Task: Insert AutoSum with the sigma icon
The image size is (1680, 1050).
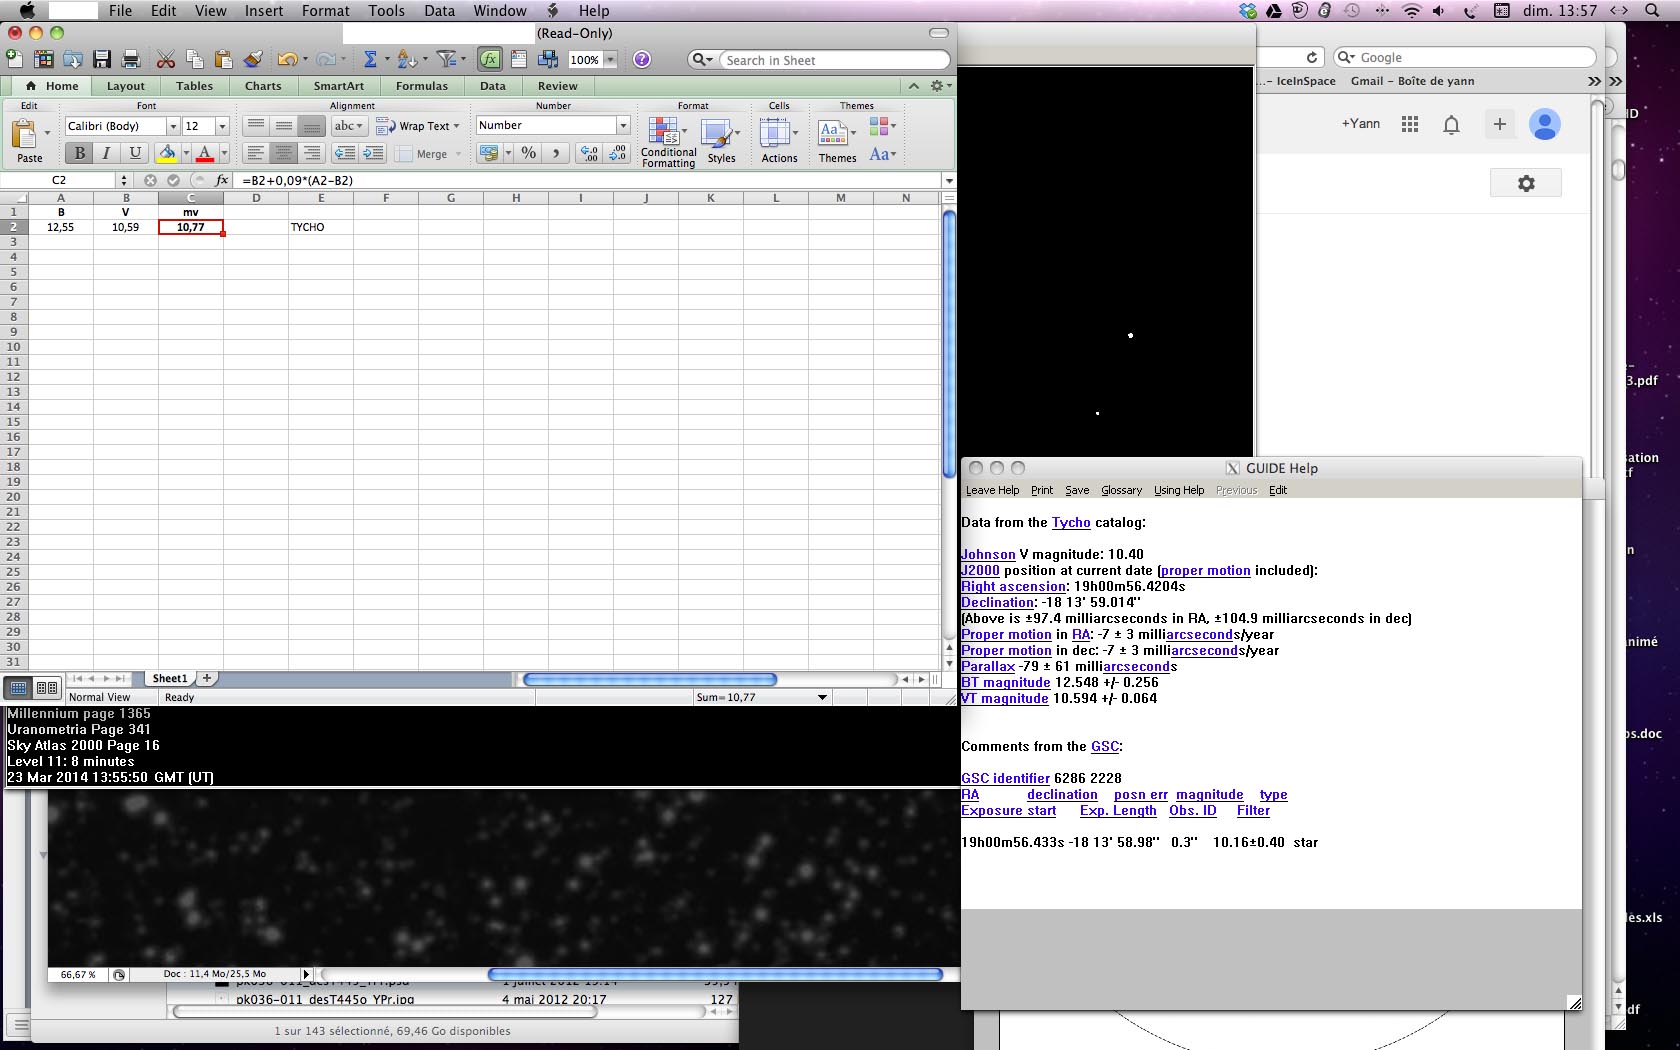Action: [370, 59]
